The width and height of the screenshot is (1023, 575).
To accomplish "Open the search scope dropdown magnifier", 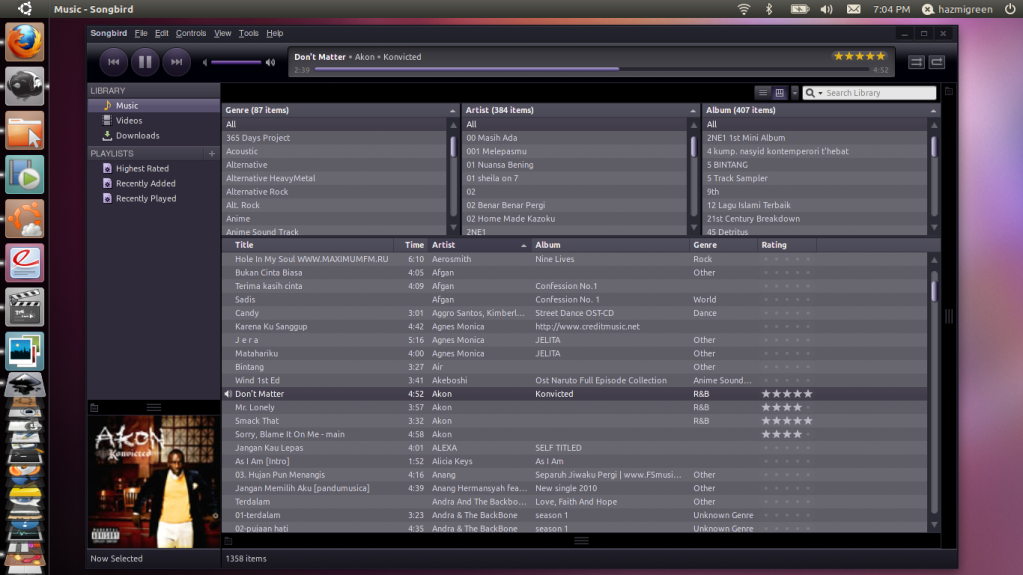I will [814, 93].
